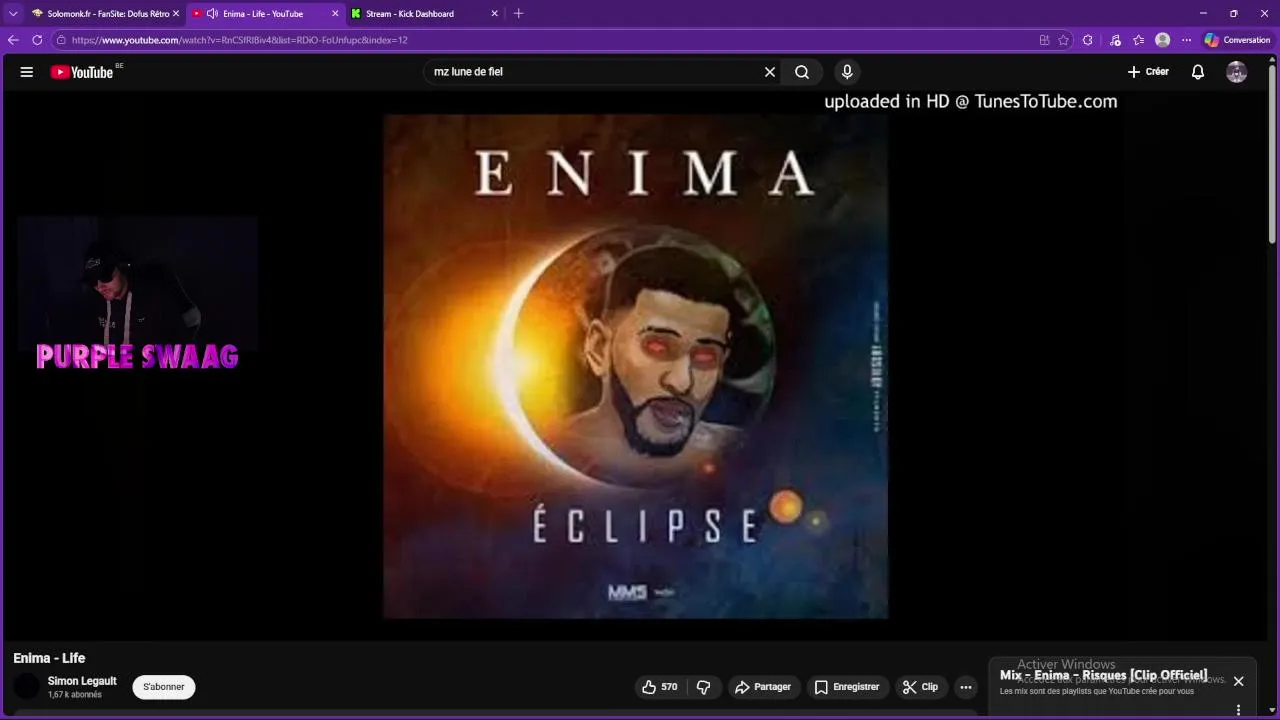Open browser extensions puzzle icon
The image size is (1280, 720).
[x=1088, y=40]
